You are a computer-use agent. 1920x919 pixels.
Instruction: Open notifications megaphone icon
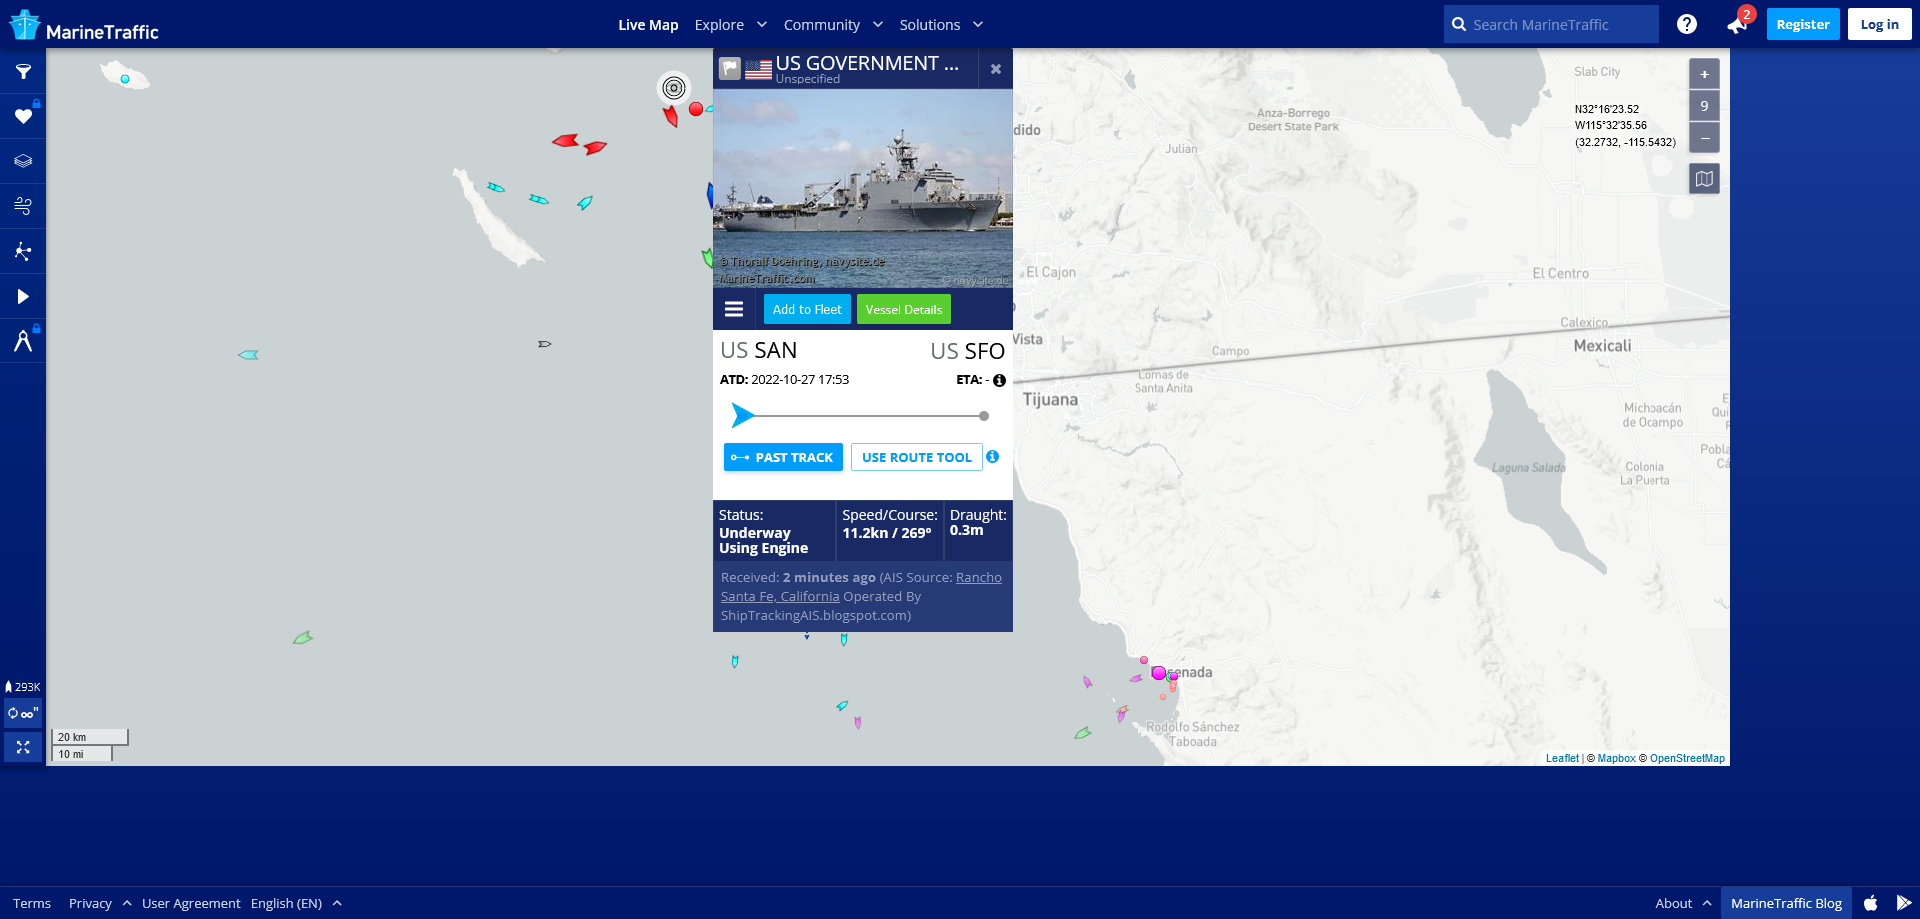point(1736,25)
